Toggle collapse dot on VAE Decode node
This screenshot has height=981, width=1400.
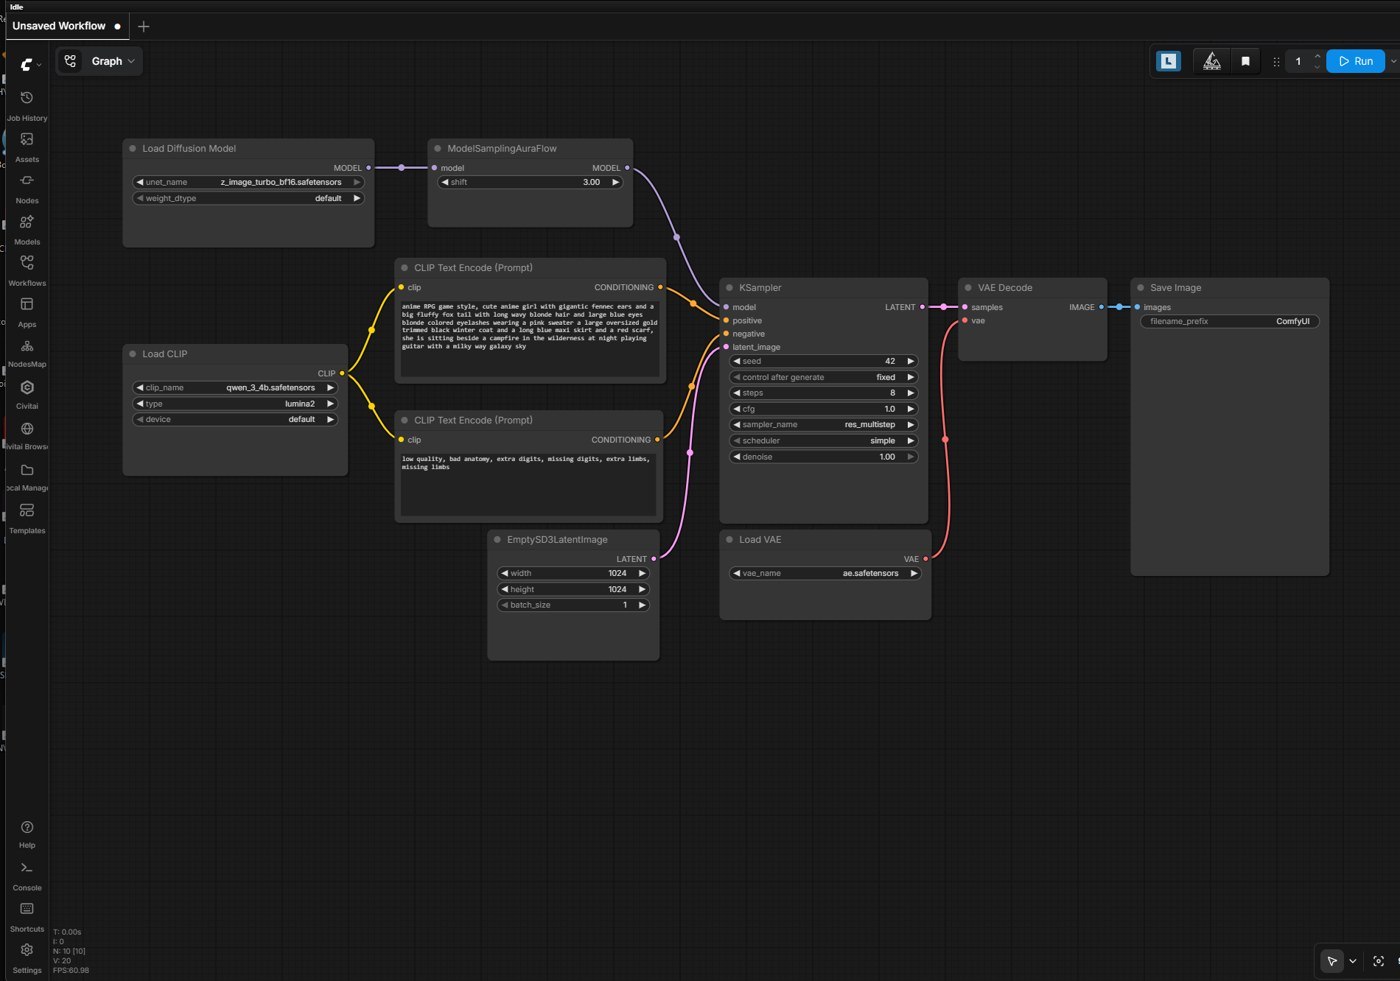[x=968, y=288]
